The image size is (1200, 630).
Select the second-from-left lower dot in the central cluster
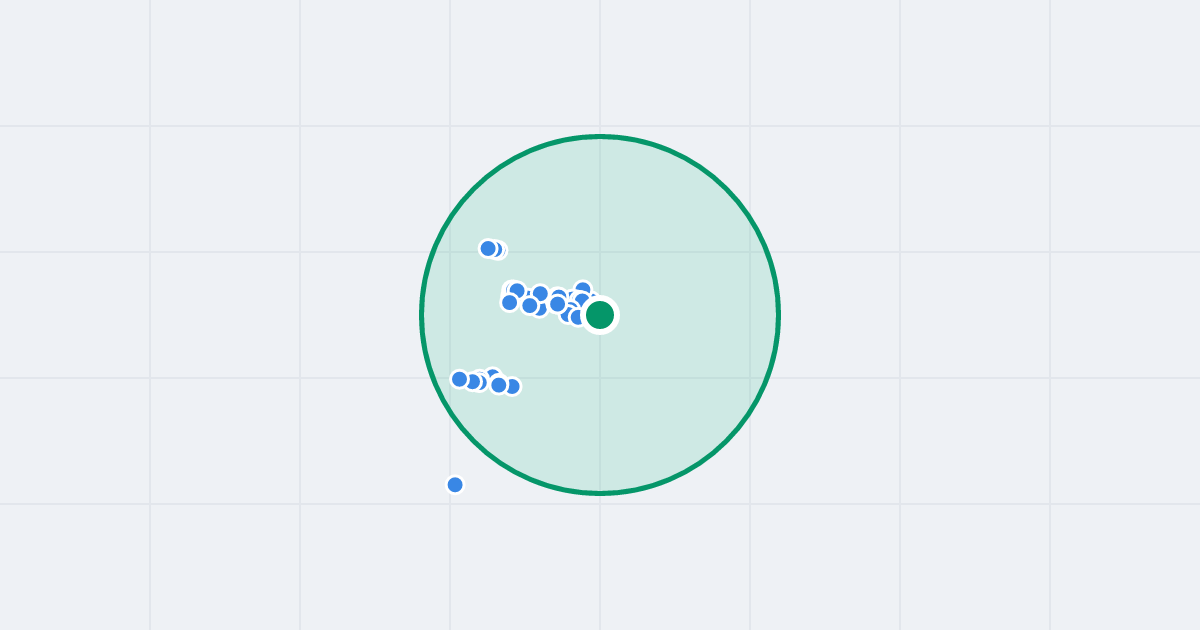530,305
